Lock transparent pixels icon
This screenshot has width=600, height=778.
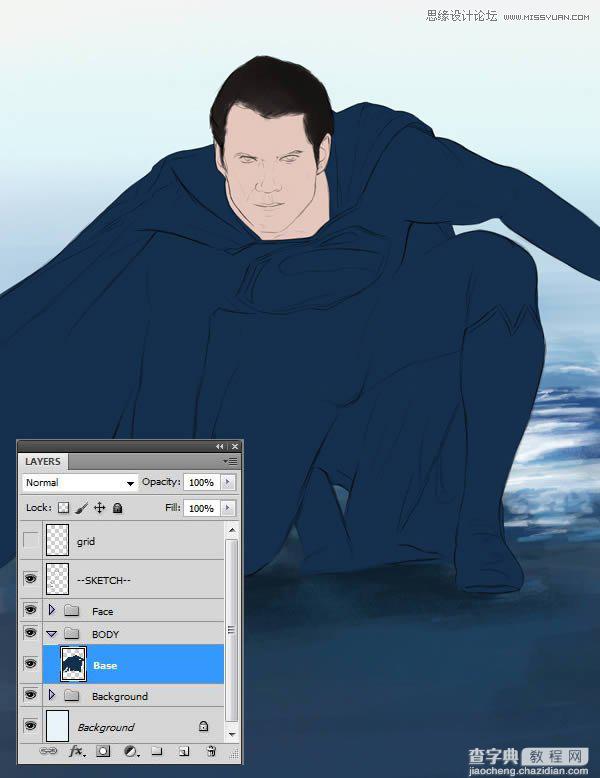(x=64, y=508)
